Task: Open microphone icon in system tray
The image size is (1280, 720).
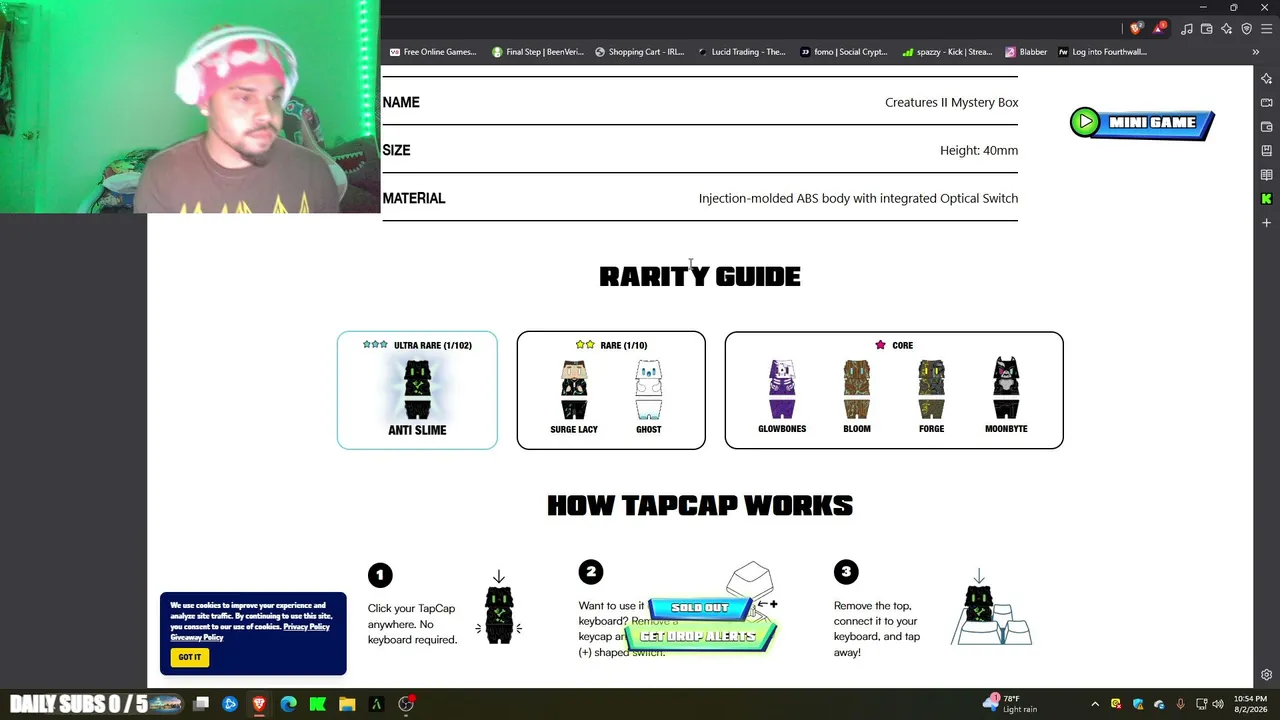Action: (1180, 704)
